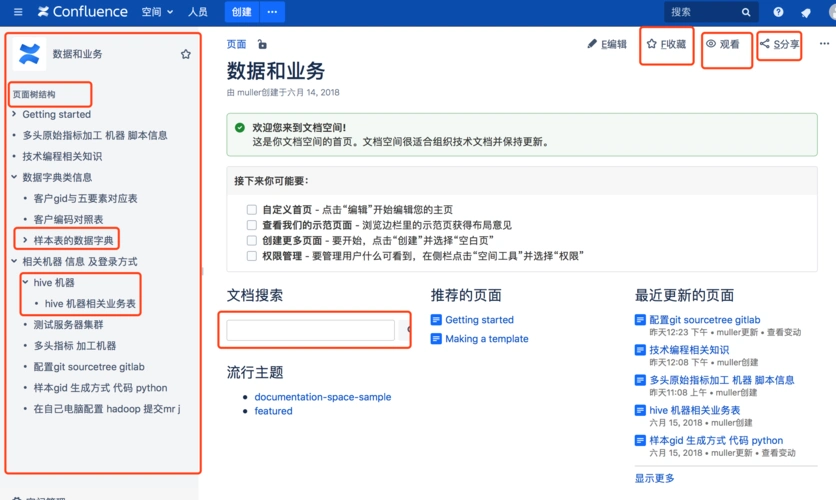This screenshot has height=500, width=836.
Task: Click 查看变动 for 样本gid 生成方式 page
Action: point(778,453)
